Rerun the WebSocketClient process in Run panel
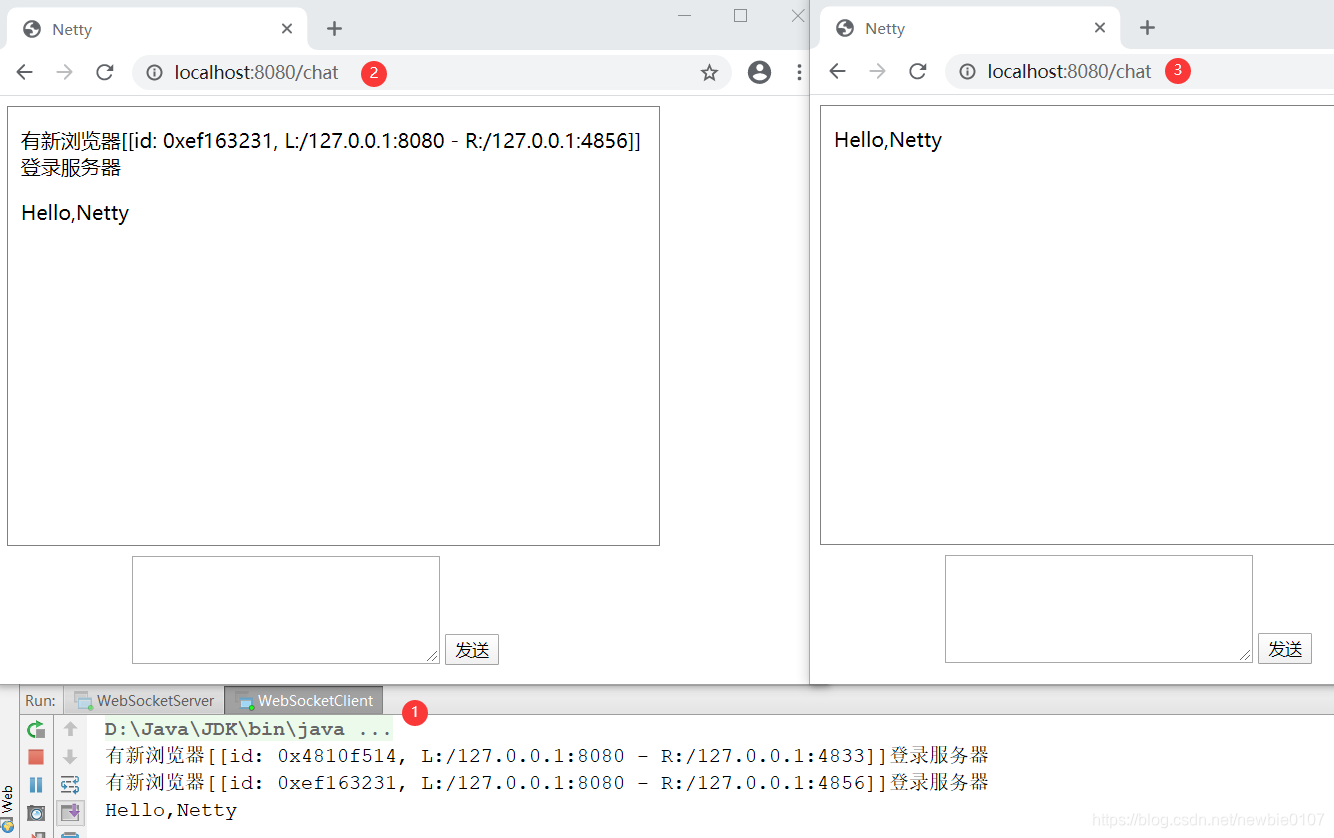 [36, 729]
